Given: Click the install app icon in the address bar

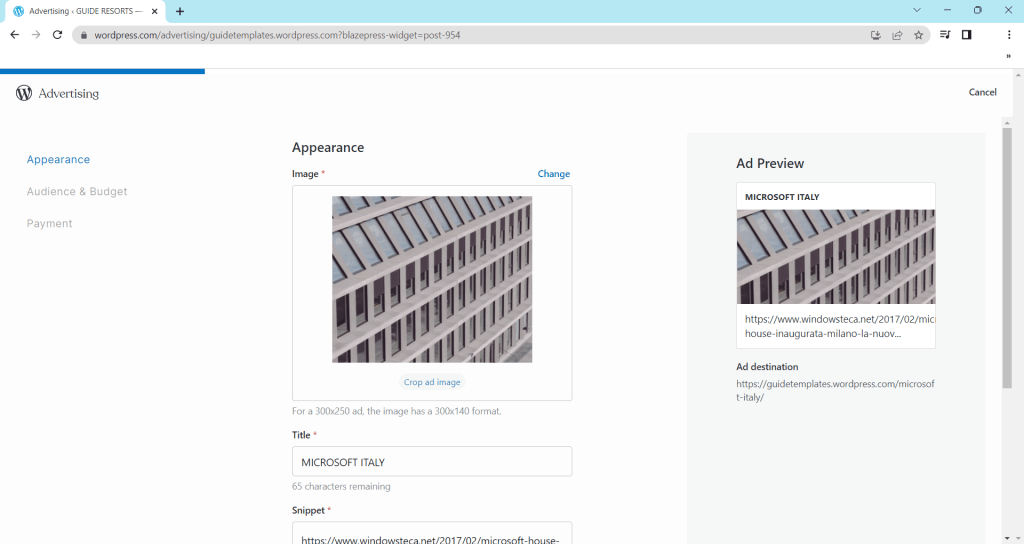Looking at the screenshot, I should [x=876, y=34].
